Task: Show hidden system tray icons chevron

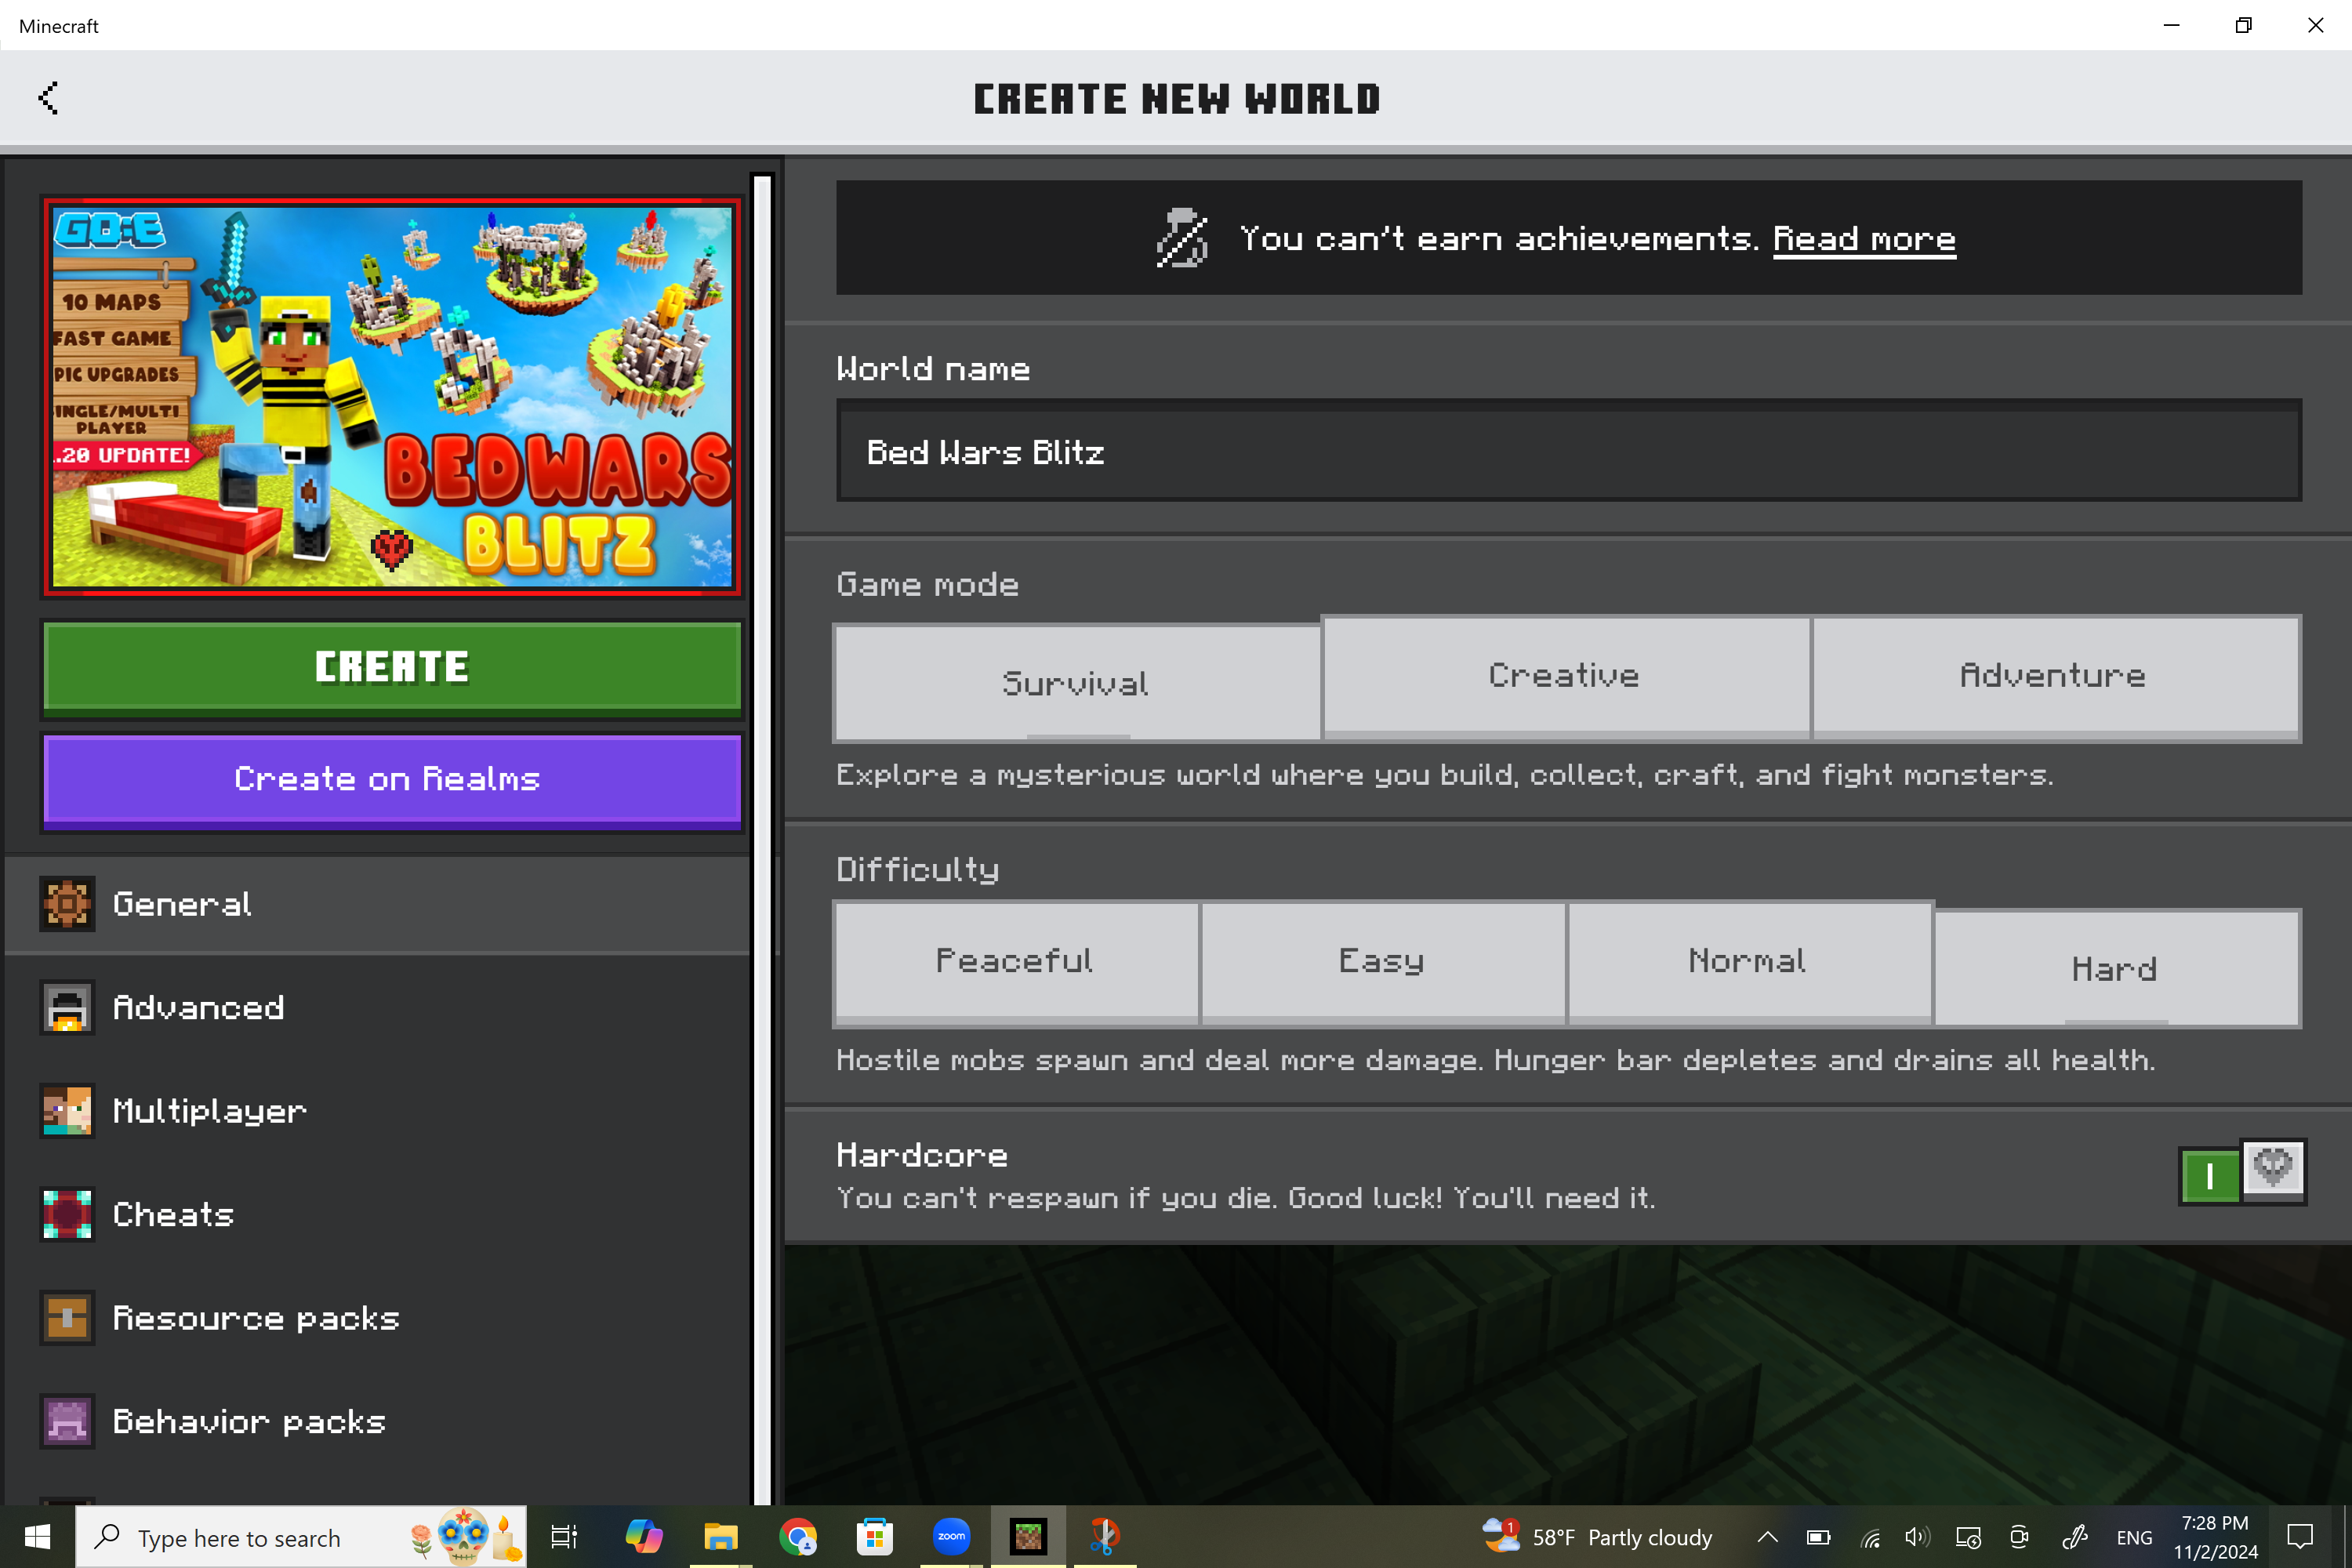Action: tap(1767, 1537)
